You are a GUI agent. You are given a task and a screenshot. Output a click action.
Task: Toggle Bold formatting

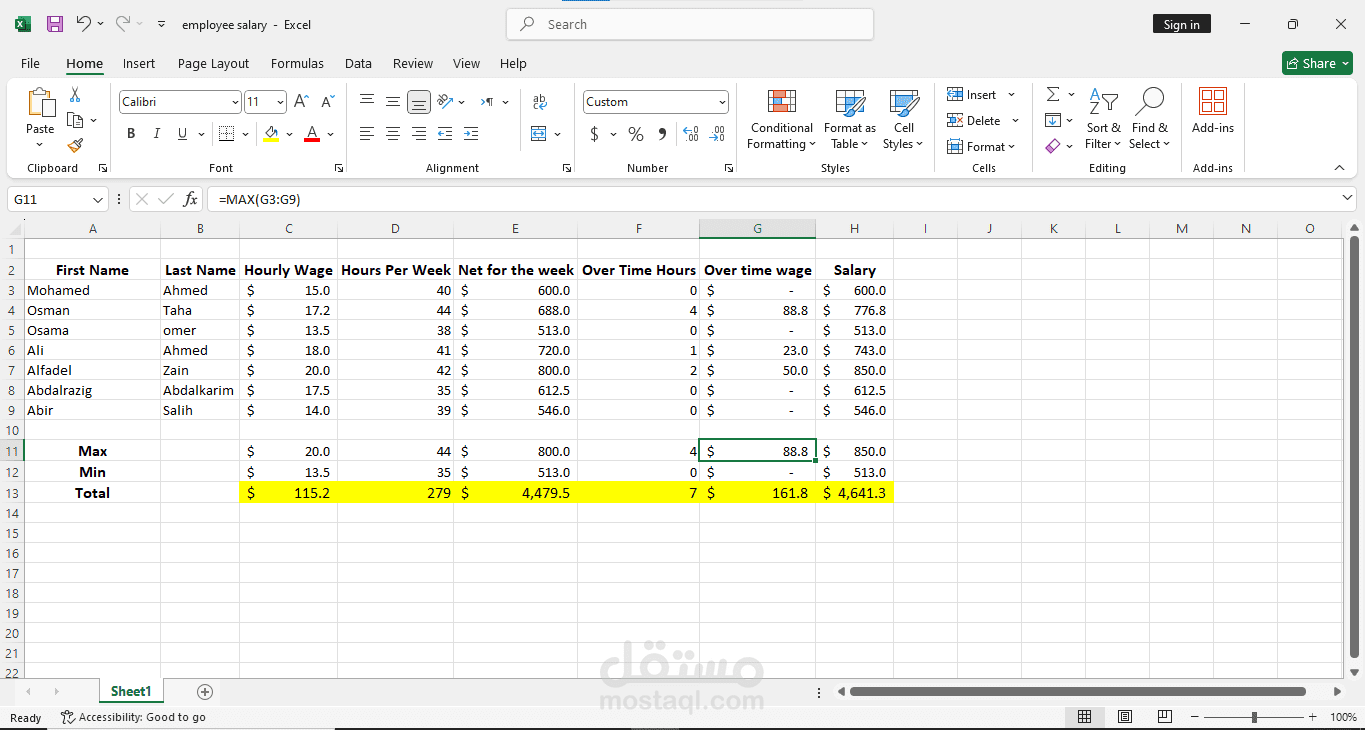131,134
